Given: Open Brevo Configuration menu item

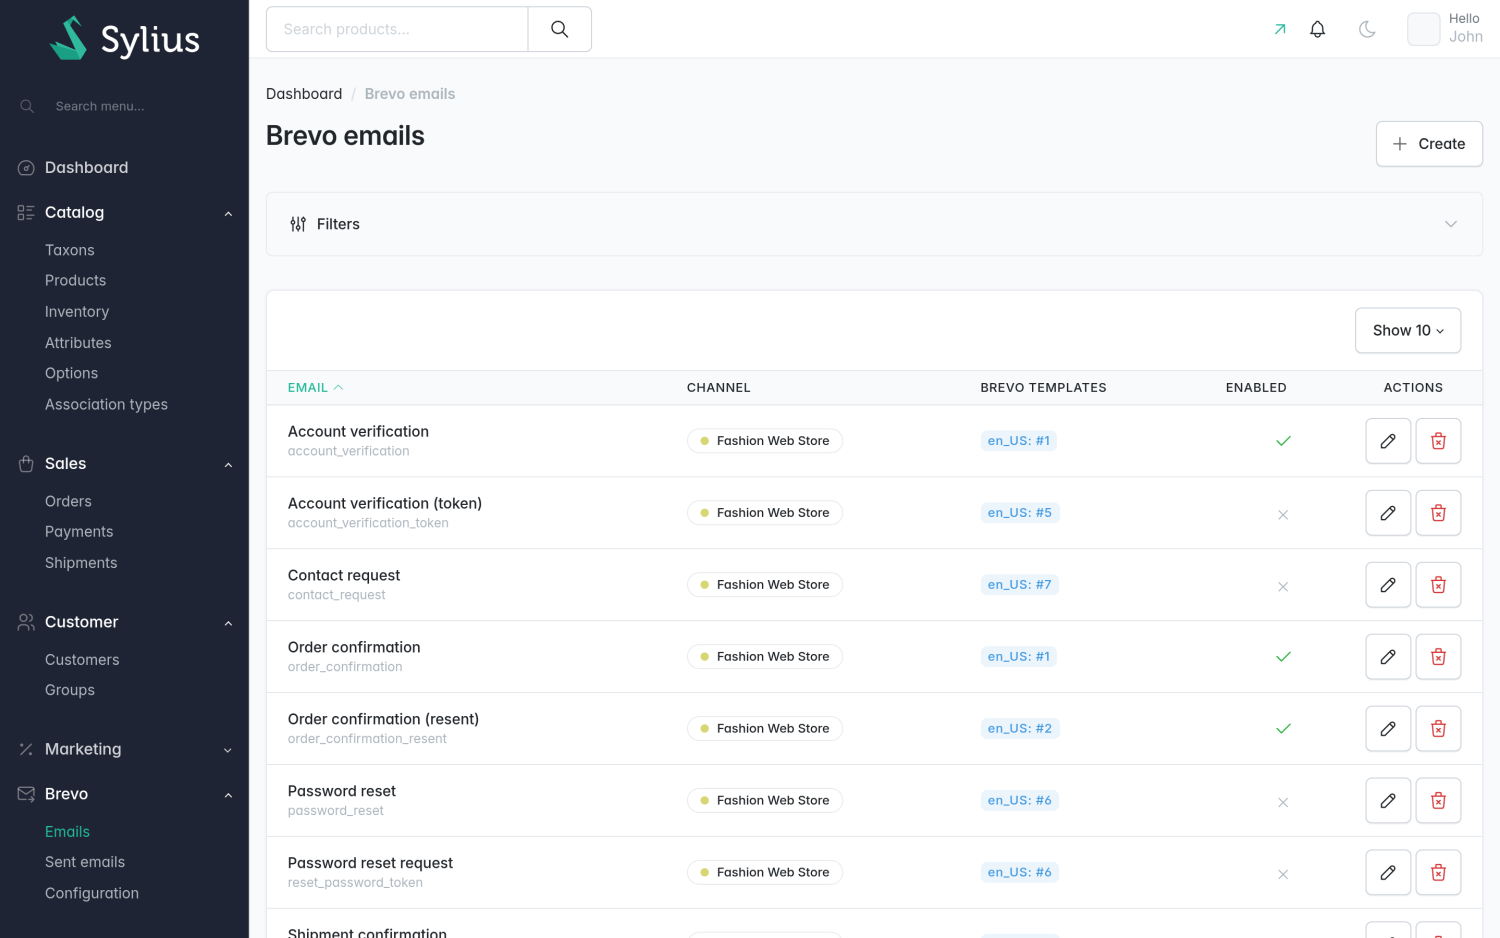Looking at the screenshot, I should tap(92, 893).
